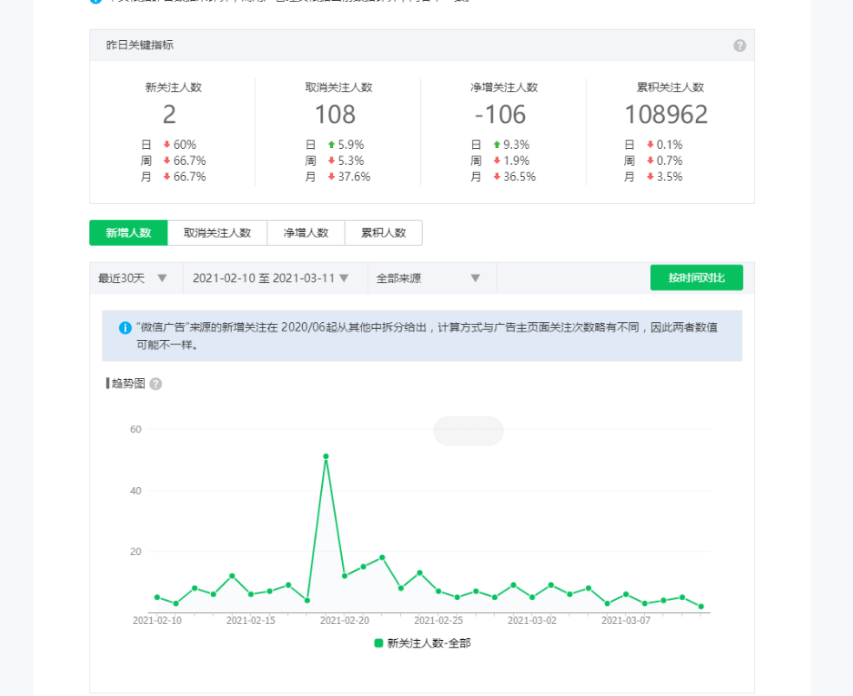Expand the 全部来源 source dropdown
The width and height of the screenshot is (853, 696).
[x=432, y=278]
